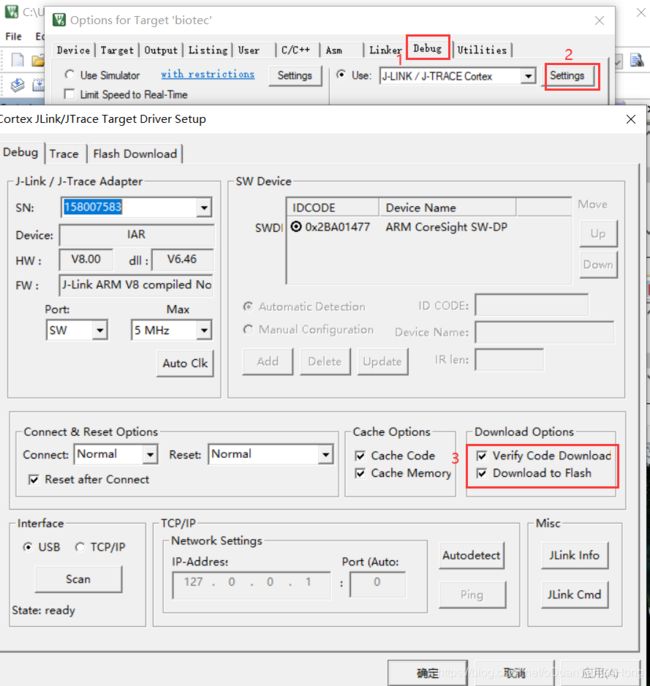Open the Output tab

click(x=161, y=50)
